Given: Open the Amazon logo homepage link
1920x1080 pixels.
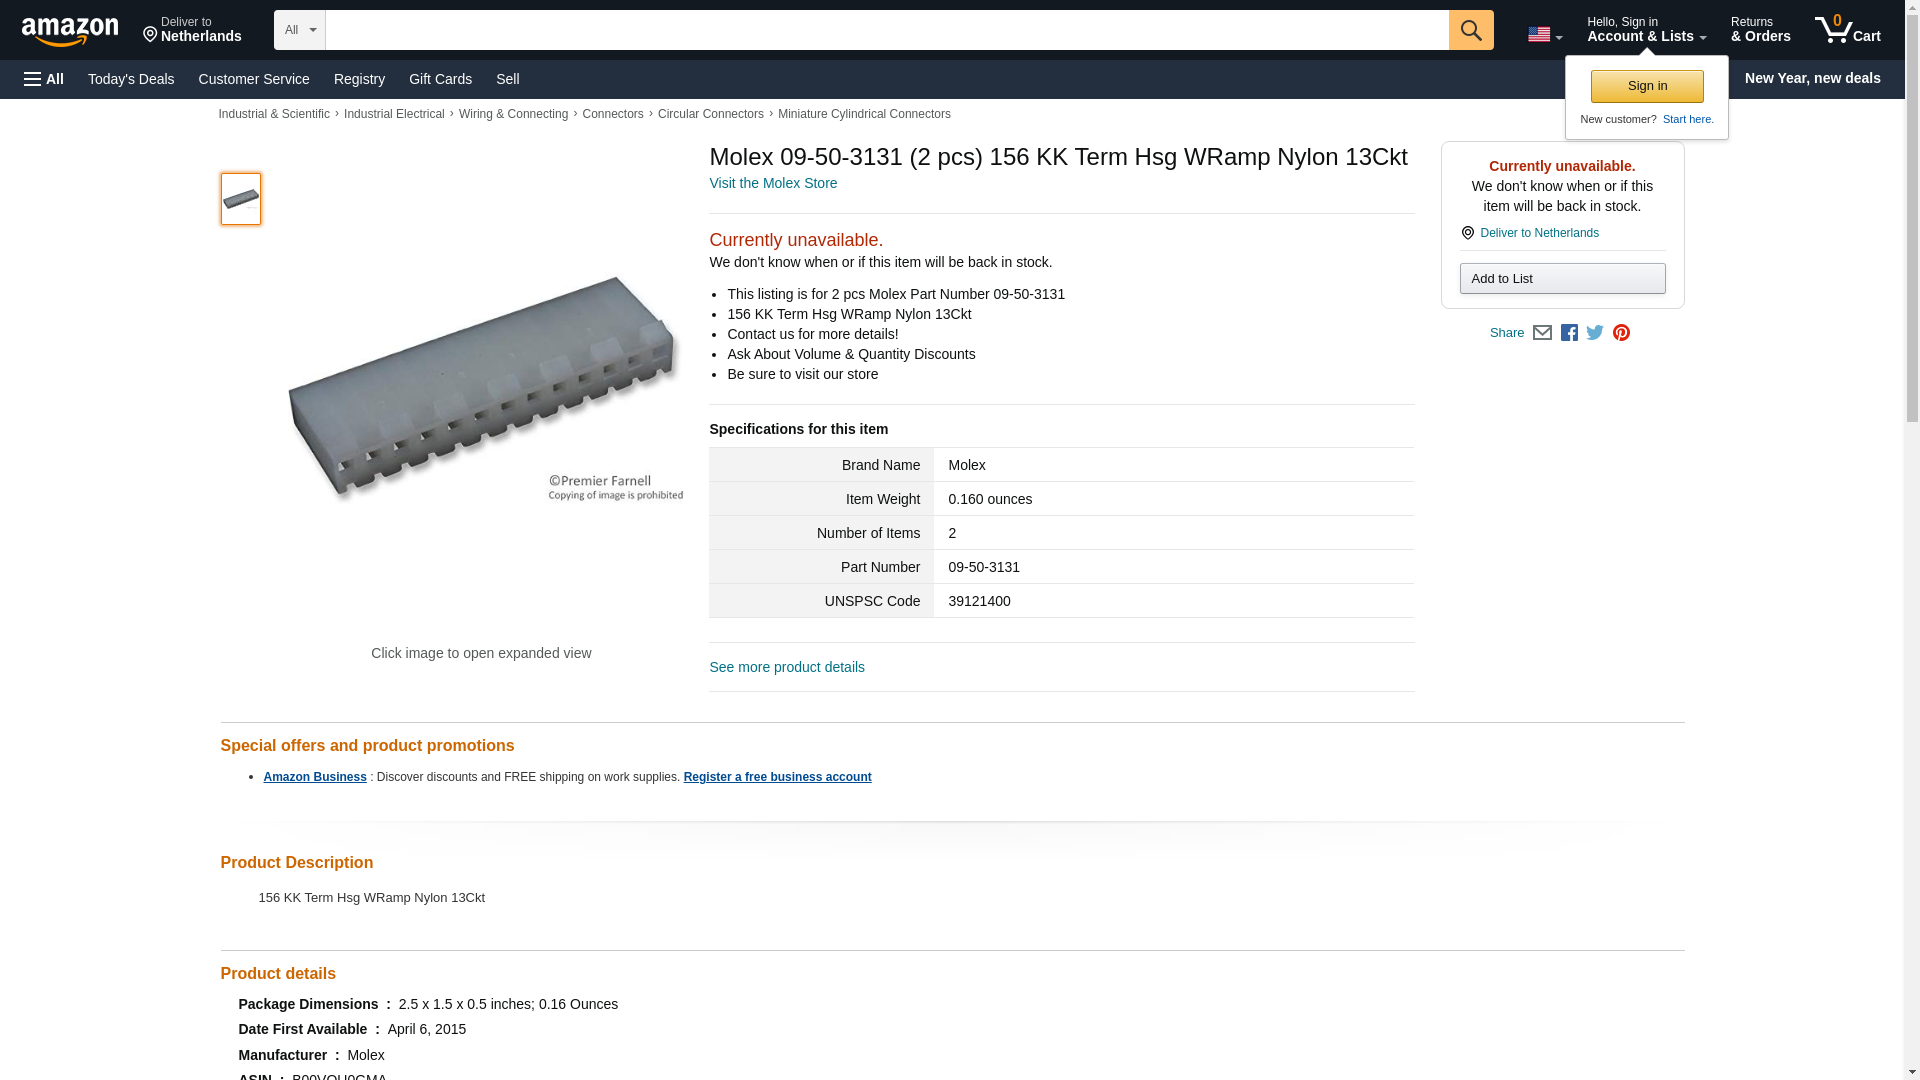Looking at the screenshot, I should [70, 31].
